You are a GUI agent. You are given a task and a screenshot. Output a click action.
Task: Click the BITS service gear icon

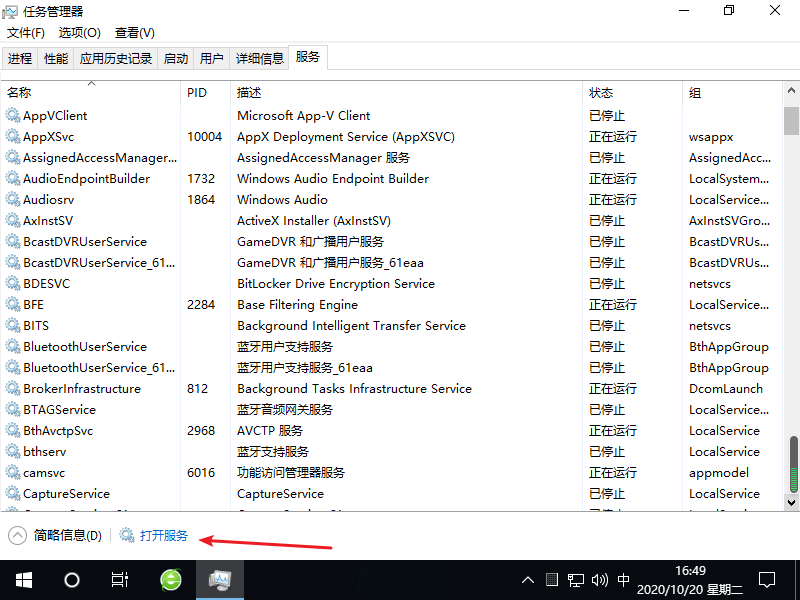click(13, 326)
